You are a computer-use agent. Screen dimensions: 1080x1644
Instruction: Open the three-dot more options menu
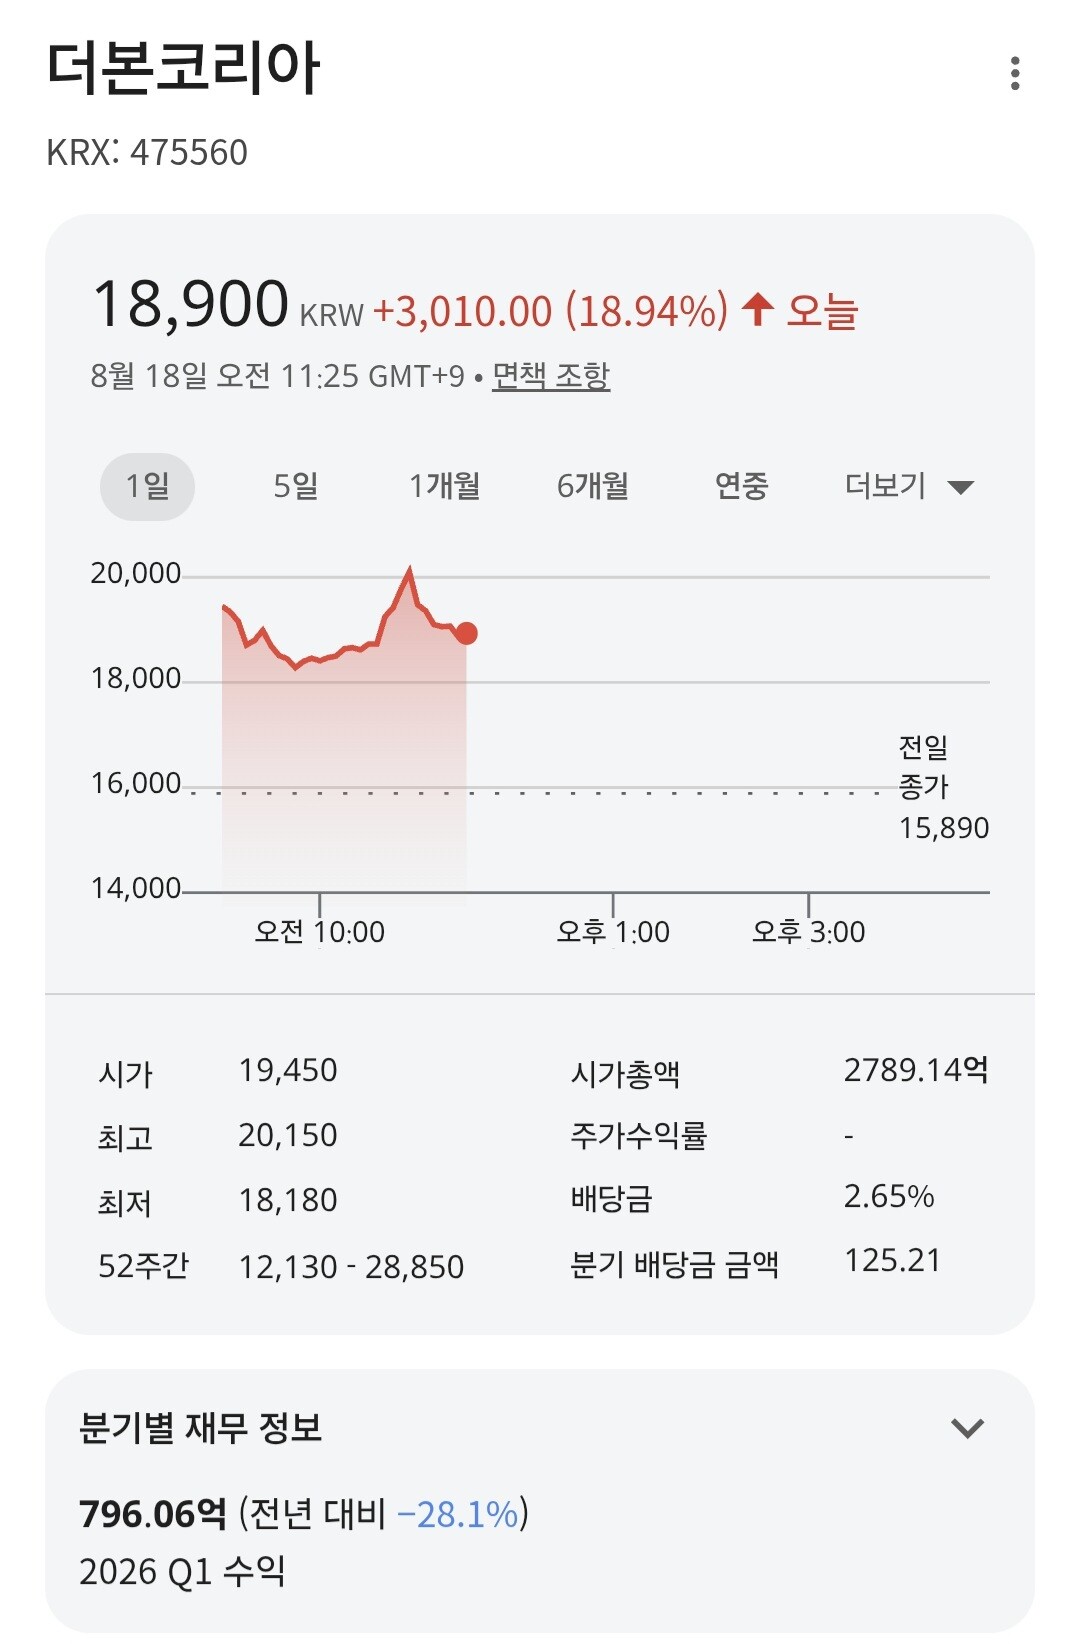(1015, 73)
